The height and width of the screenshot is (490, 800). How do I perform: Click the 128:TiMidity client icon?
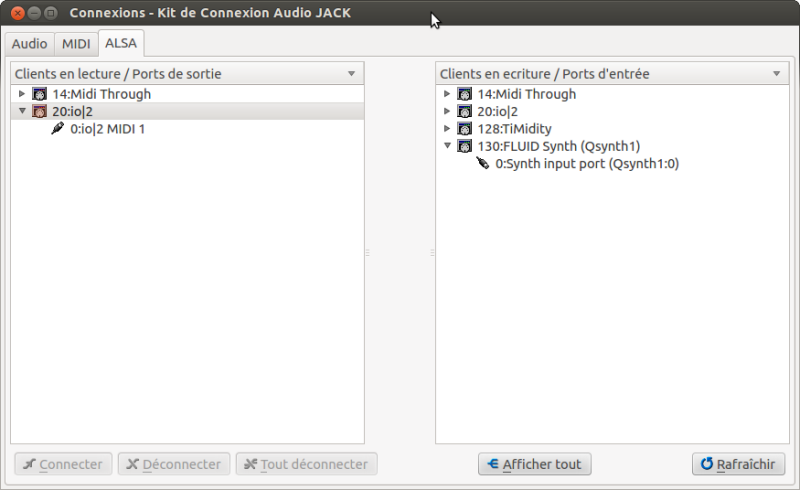pos(464,129)
